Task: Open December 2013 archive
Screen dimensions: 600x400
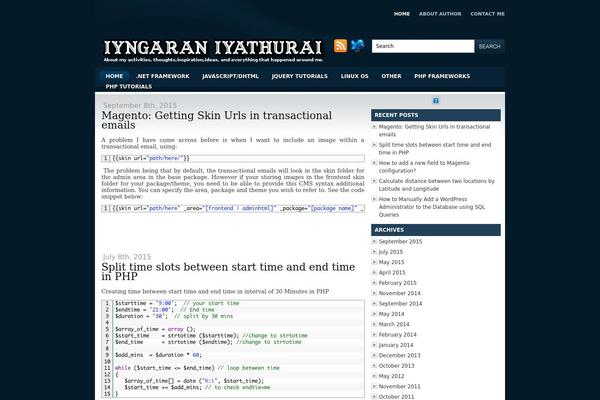Action: (399, 355)
